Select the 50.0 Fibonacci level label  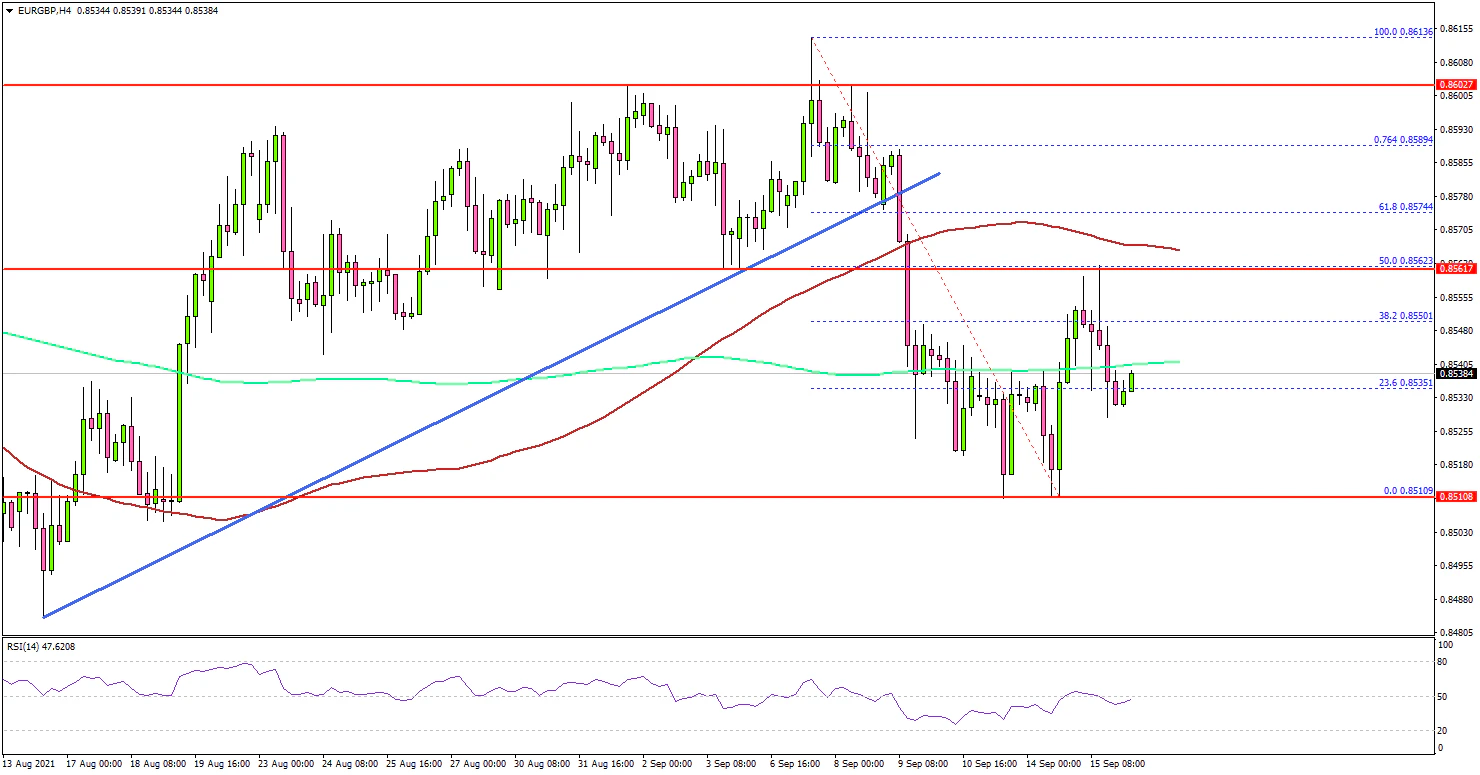click(x=1403, y=260)
